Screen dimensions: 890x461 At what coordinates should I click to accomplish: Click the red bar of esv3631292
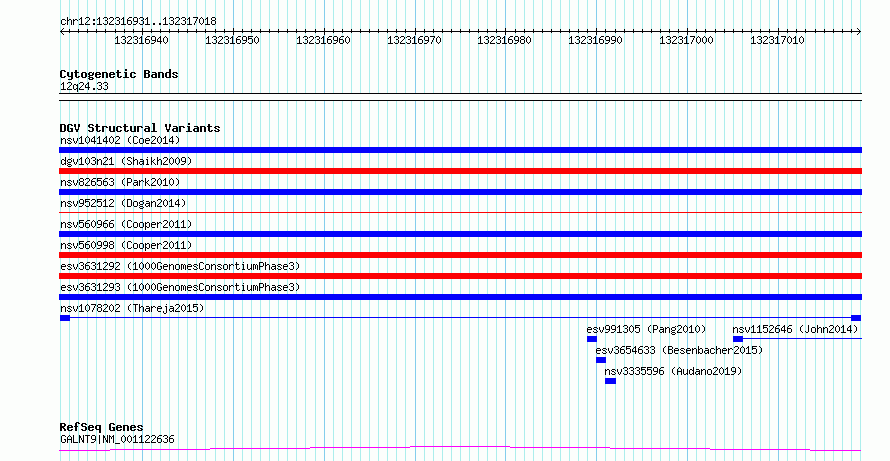point(460,276)
